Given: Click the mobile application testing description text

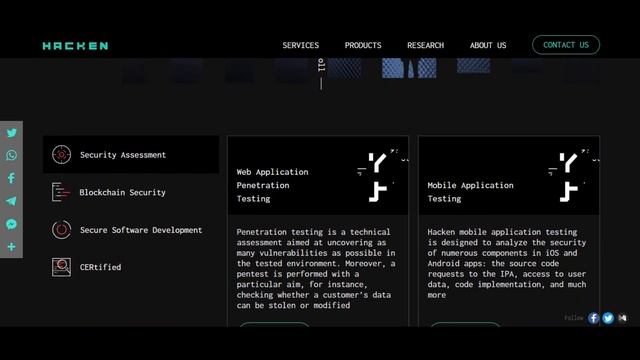Looking at the screenshot, I should 507,263.
